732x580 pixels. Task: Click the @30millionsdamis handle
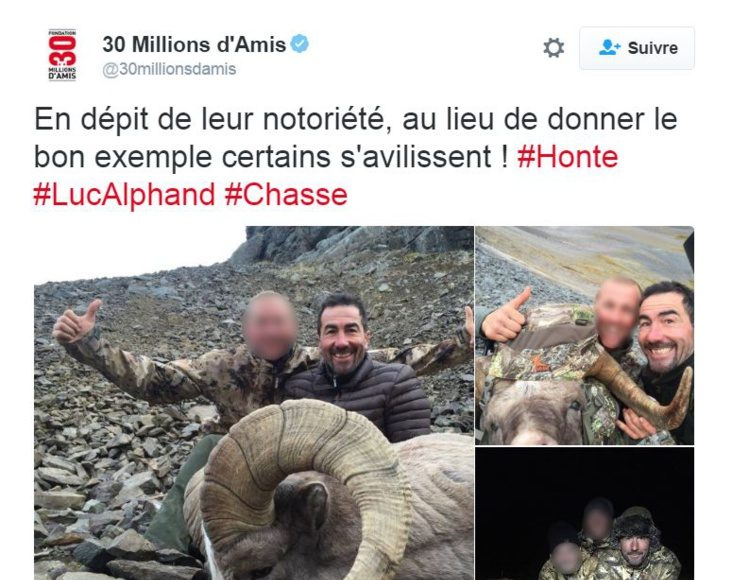click(169, 69)
